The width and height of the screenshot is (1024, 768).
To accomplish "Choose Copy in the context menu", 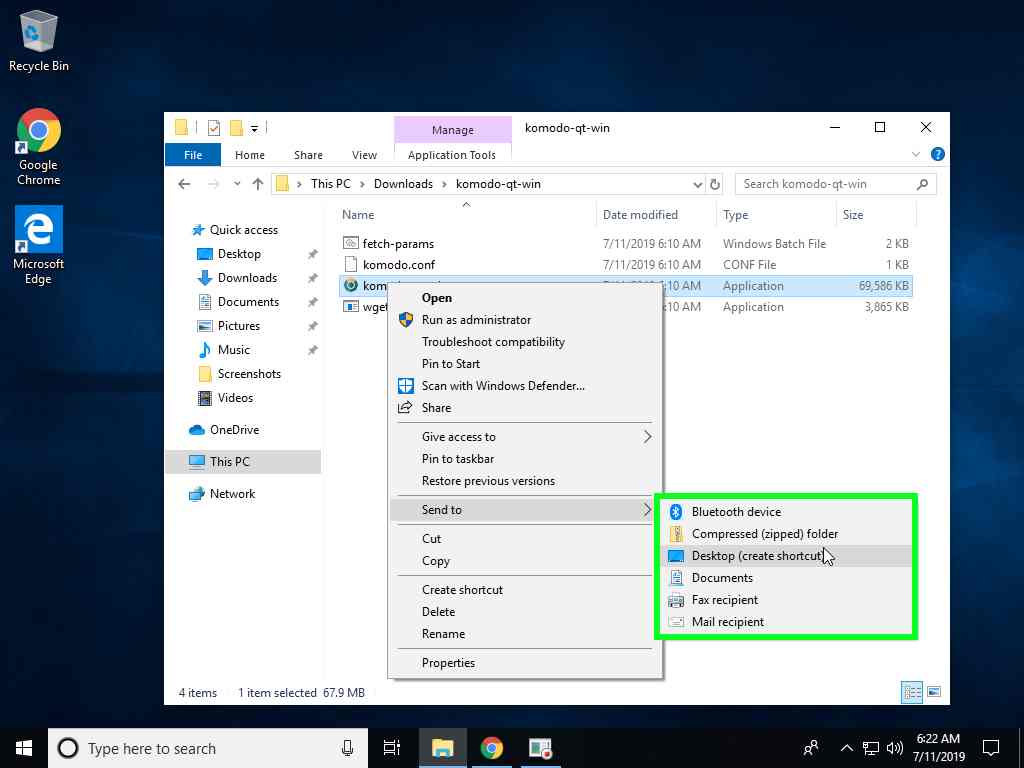I will click(x=525, y=561).
